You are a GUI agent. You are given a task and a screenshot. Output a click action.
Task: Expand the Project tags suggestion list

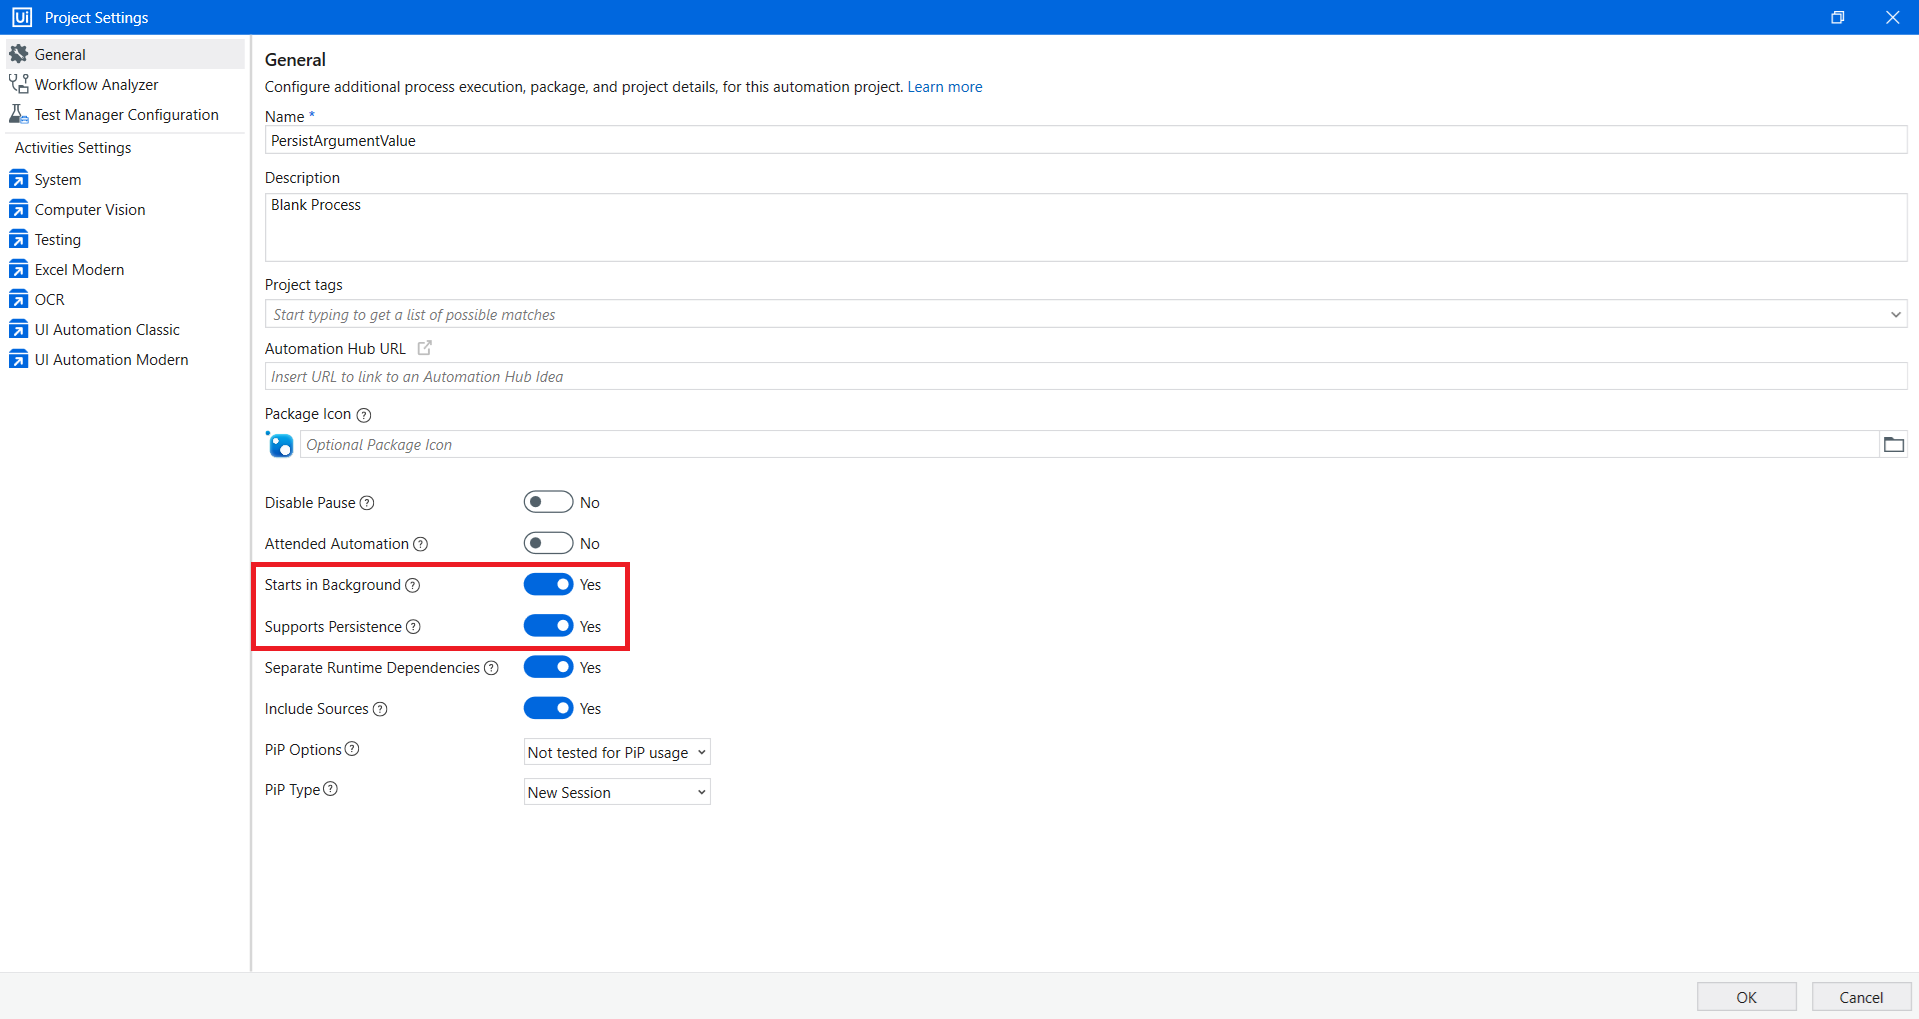point(1895,313)
